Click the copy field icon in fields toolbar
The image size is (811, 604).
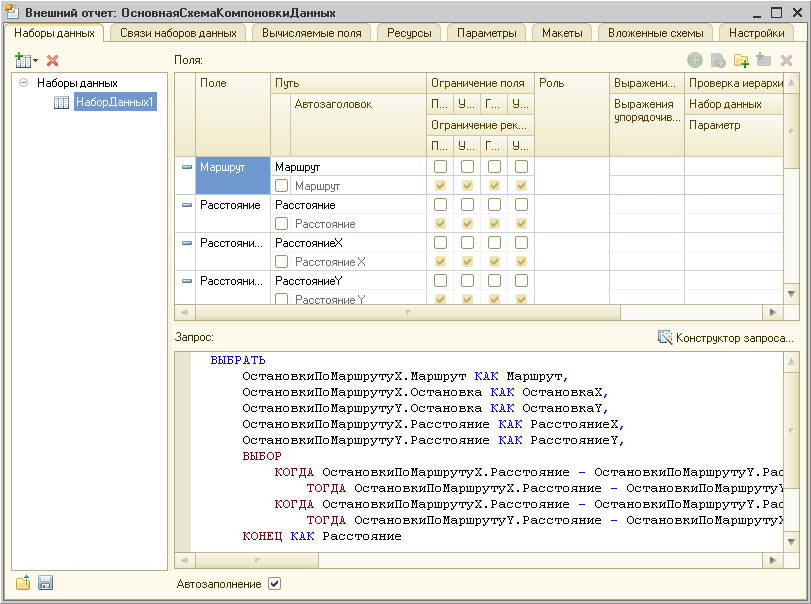718,61
